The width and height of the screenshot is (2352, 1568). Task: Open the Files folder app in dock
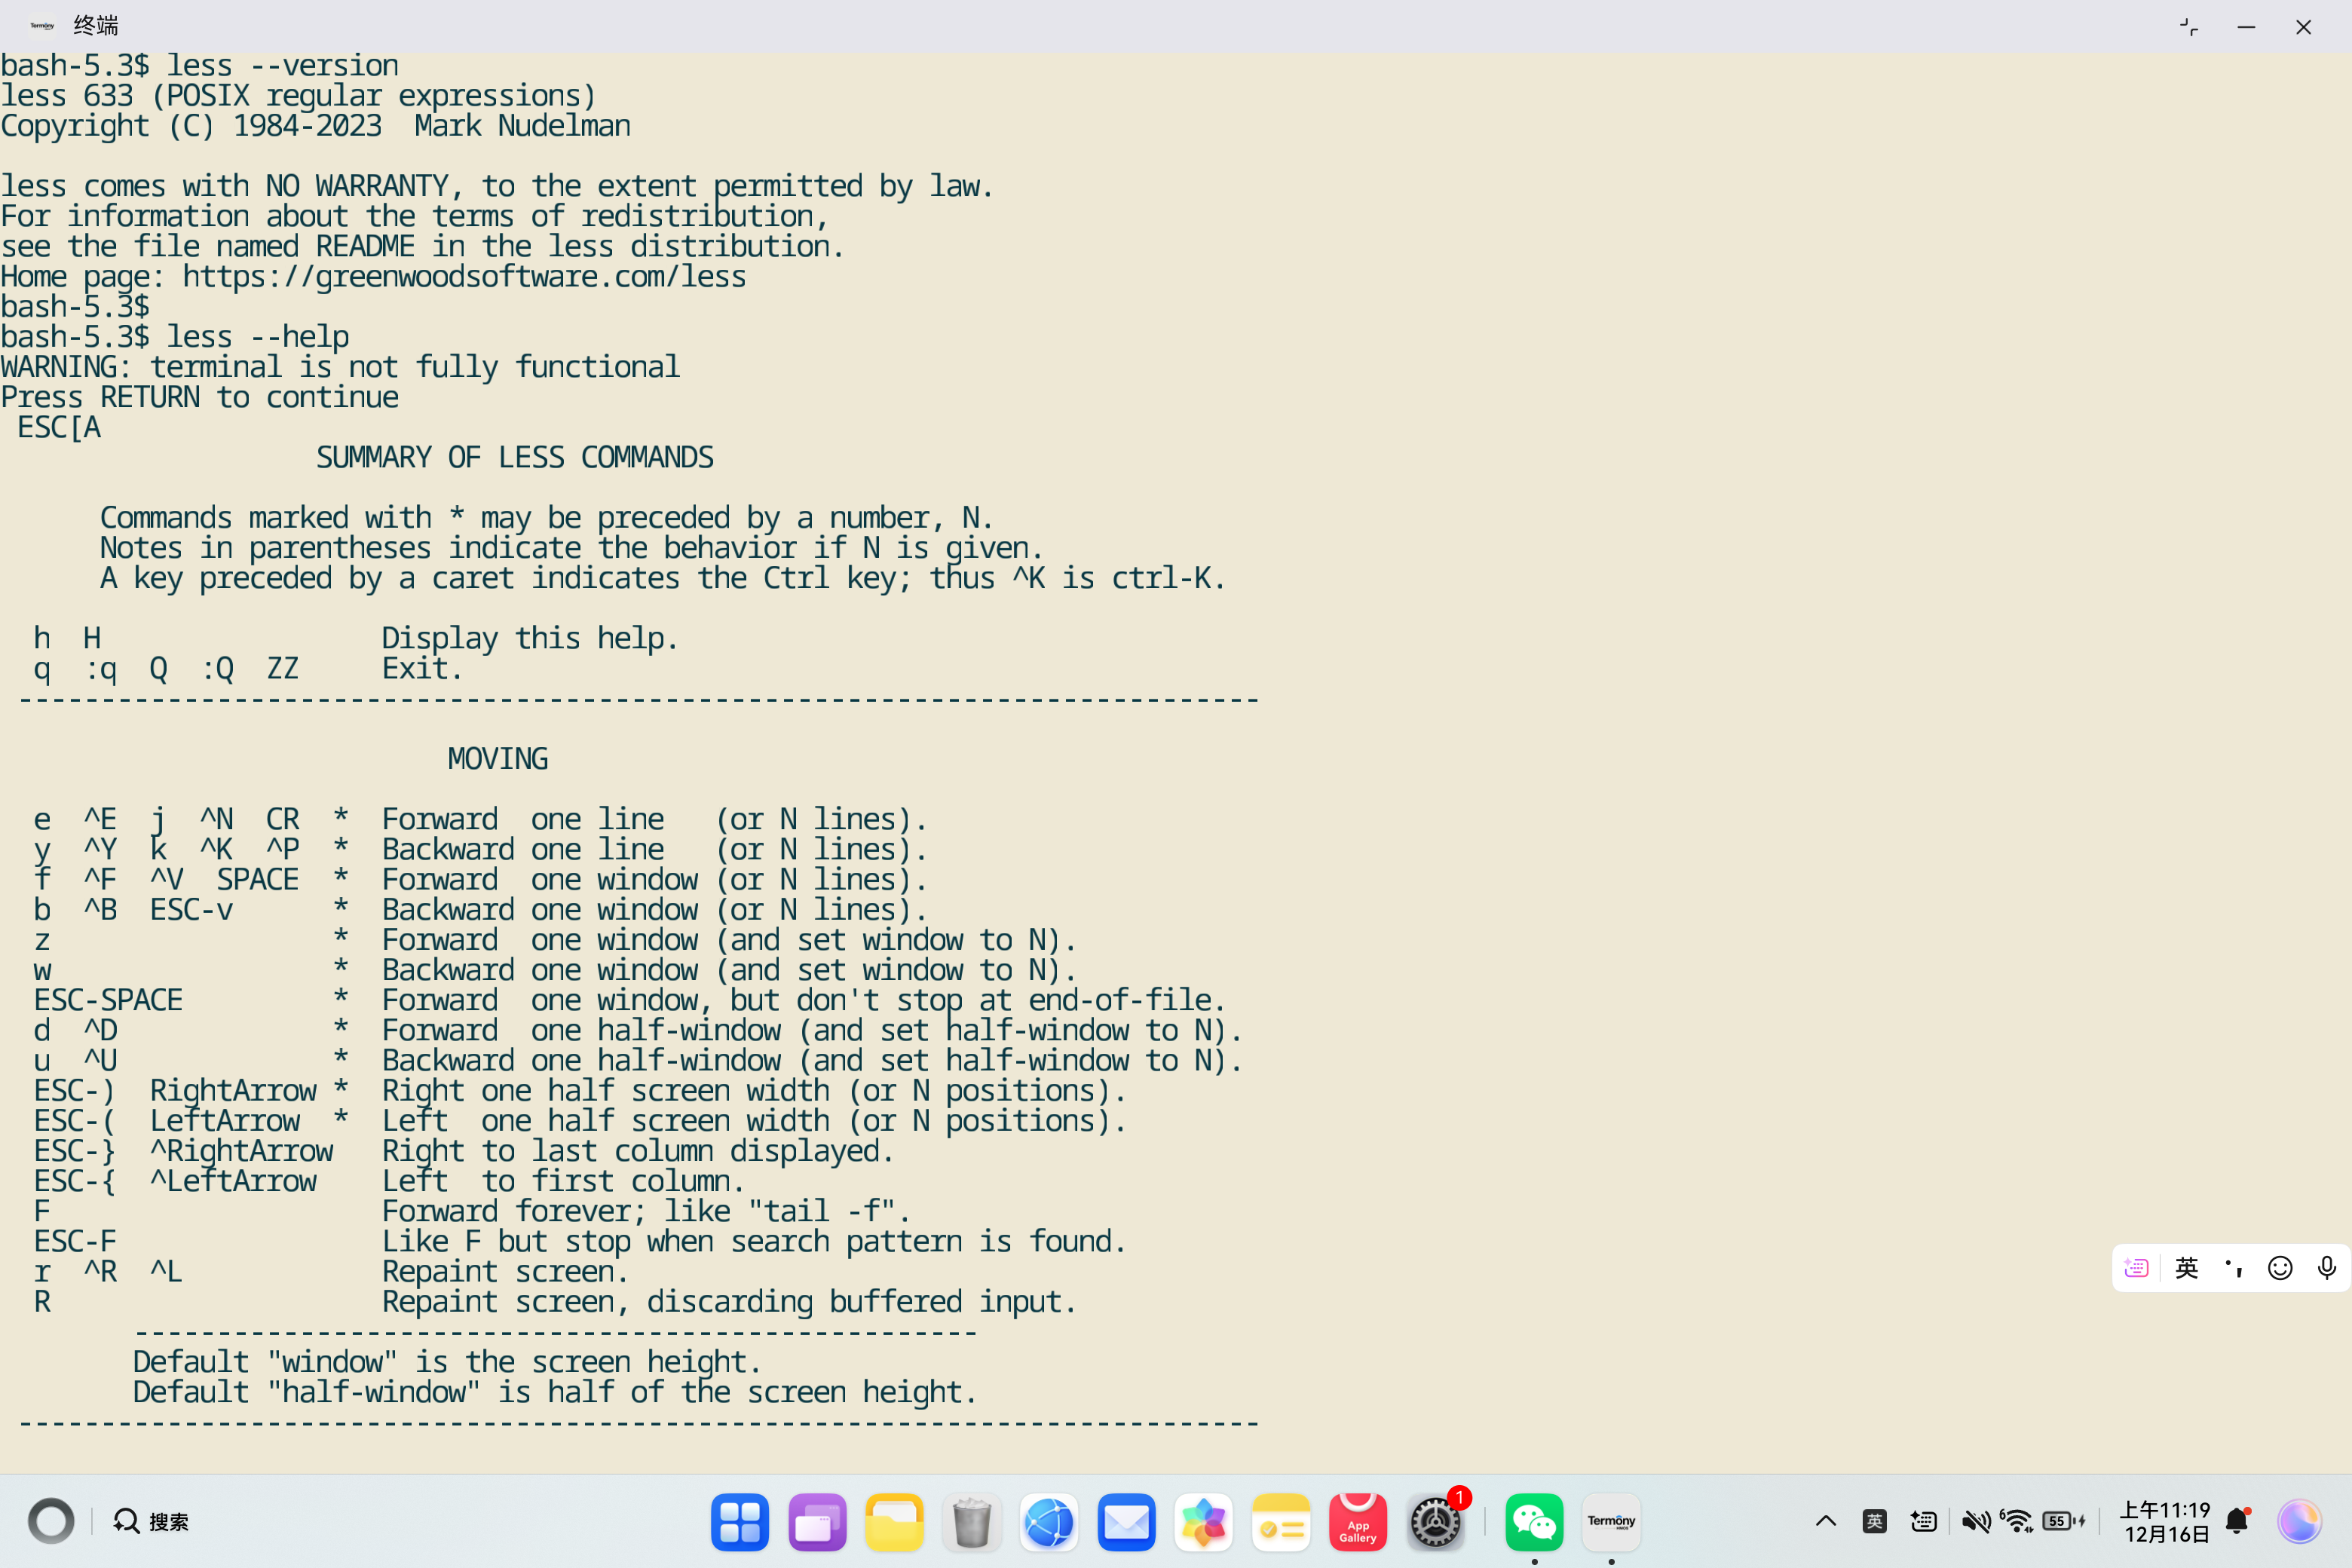(894, 1522)
